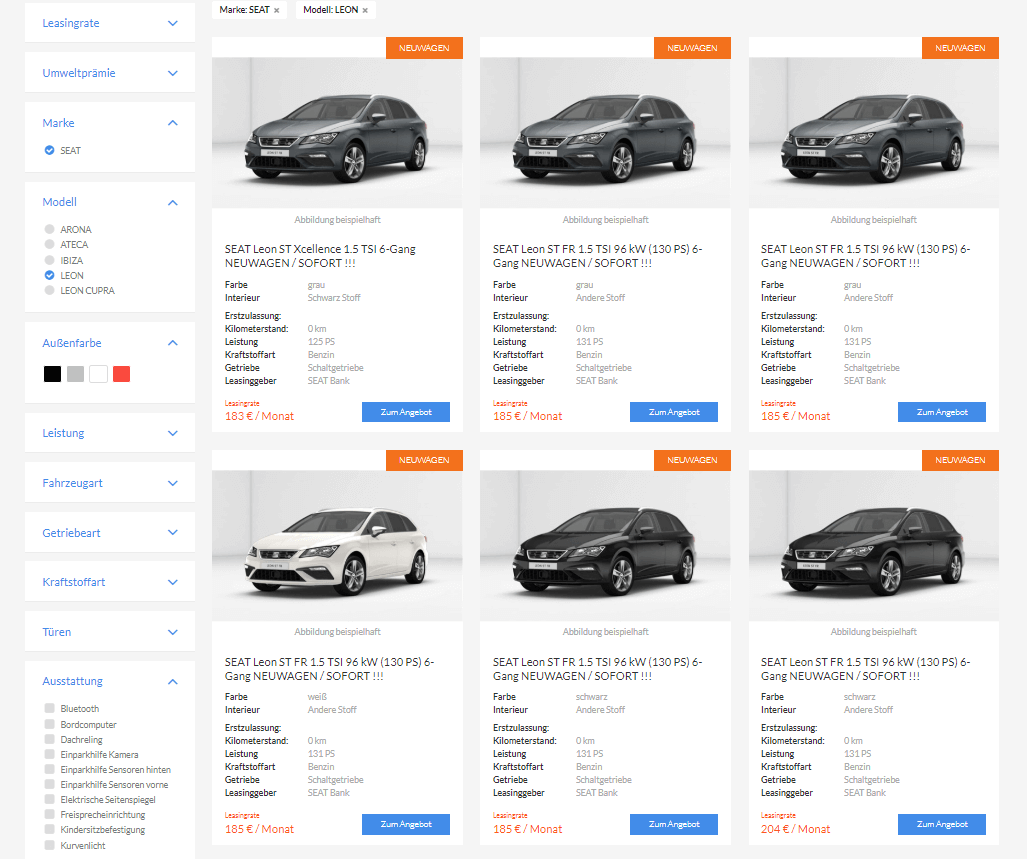Filter by white exterior color swatch
1027x859 pixels.
[98, 374]
